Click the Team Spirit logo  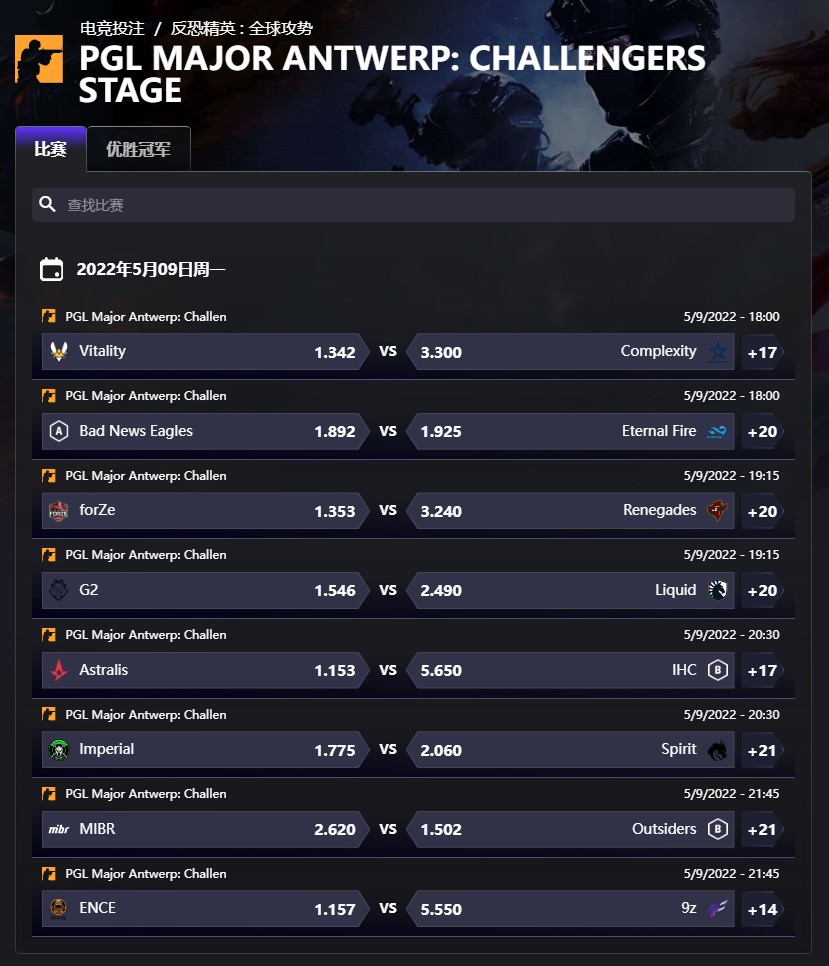click(x=717, y=749)
